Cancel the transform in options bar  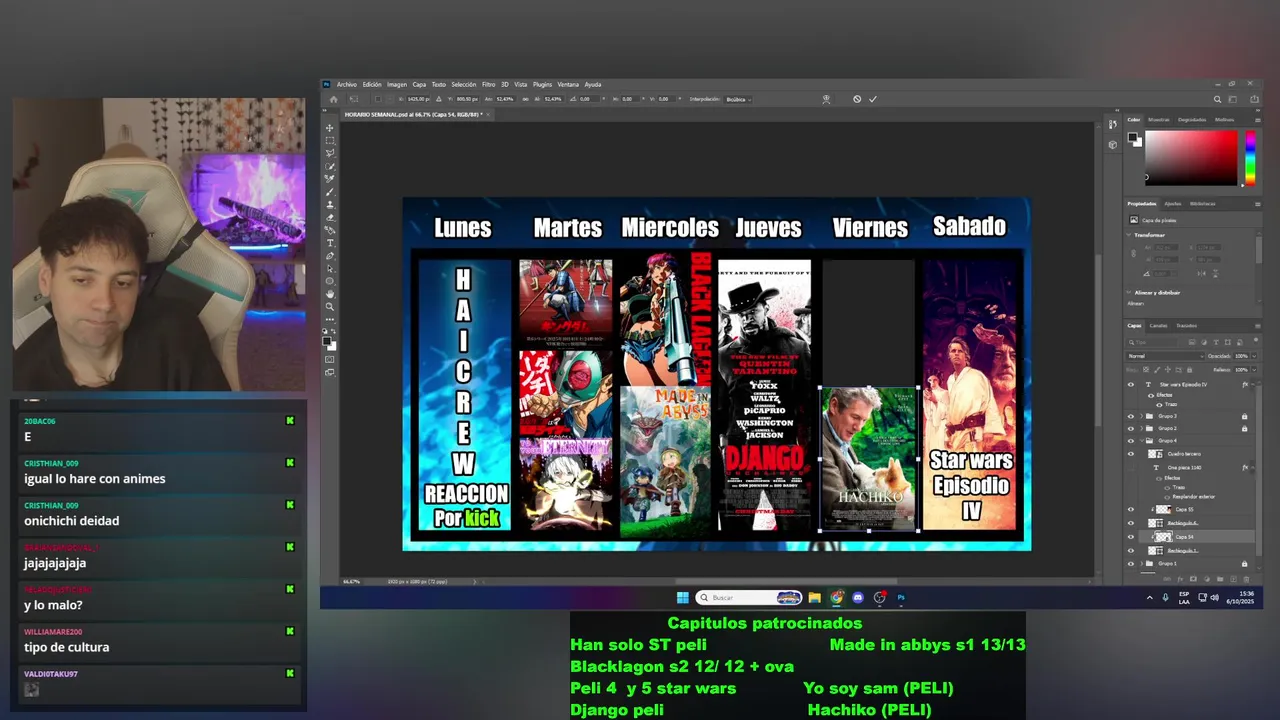tap(857, 99)
